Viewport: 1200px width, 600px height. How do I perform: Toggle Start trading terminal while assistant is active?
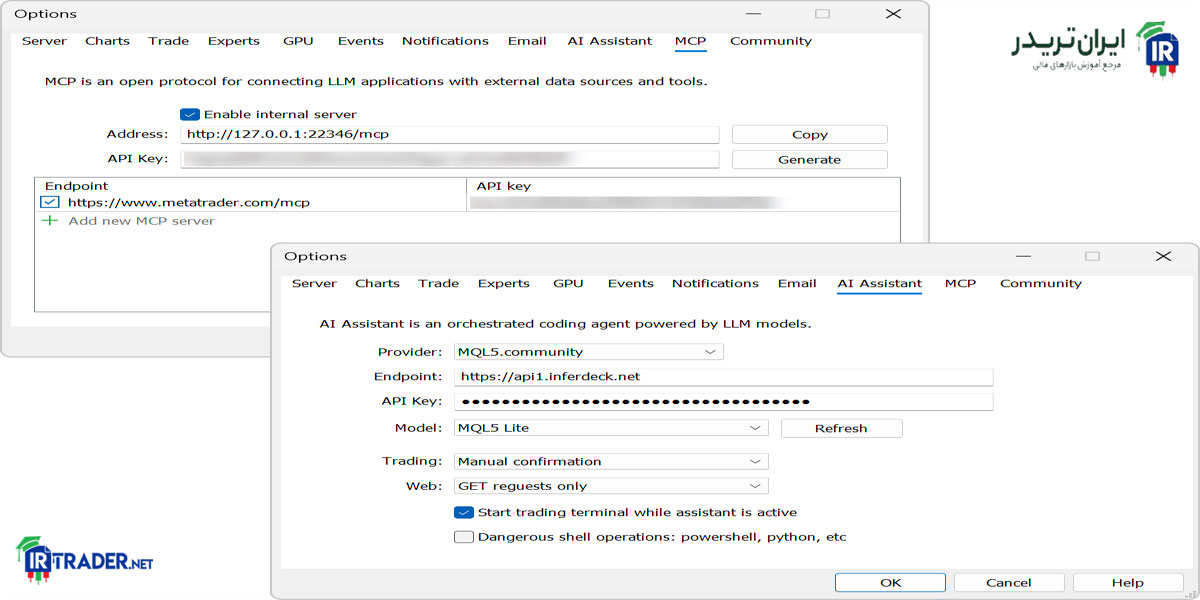click(x=463, y=512)
